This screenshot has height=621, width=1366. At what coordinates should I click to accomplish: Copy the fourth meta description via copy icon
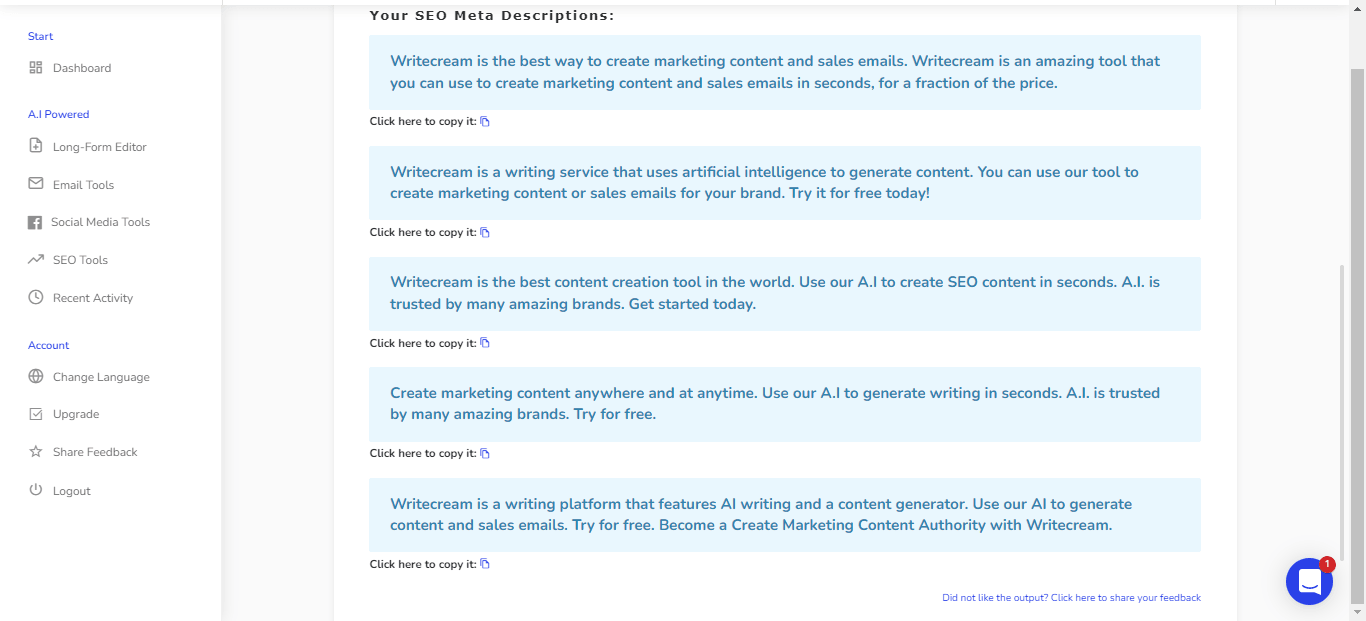[485, 454]
